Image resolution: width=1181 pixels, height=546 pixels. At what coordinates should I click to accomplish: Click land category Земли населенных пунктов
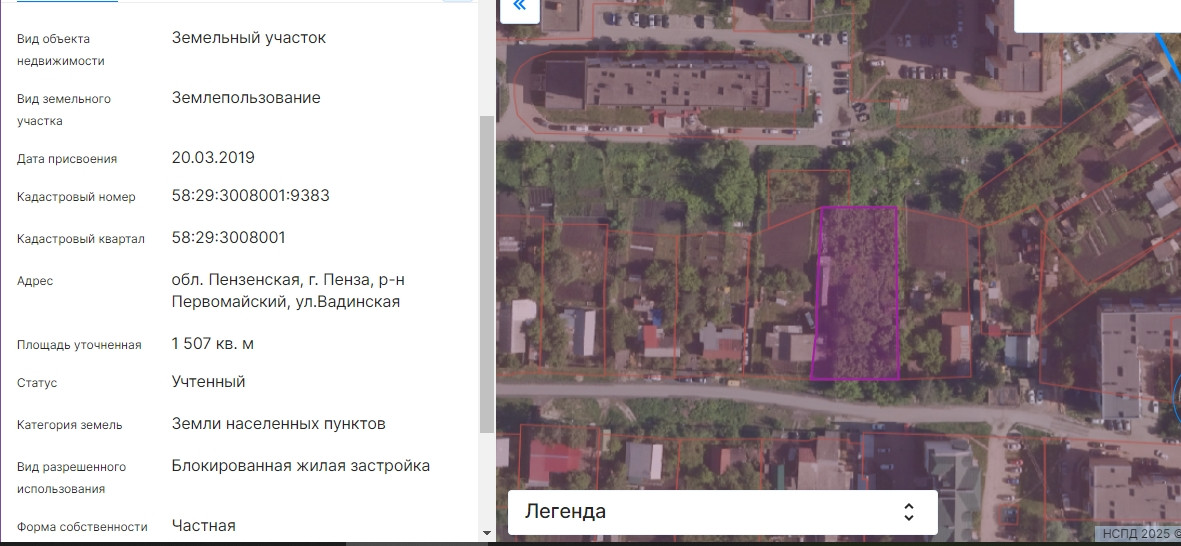[278, 424]
